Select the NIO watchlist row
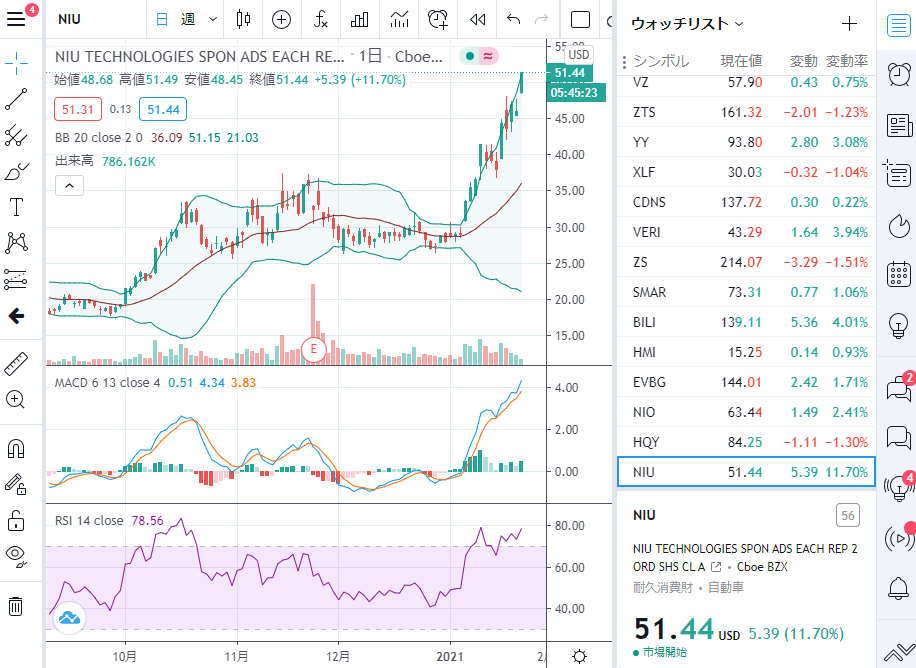This screenshot has height=668, width=916. coord(746,412)
